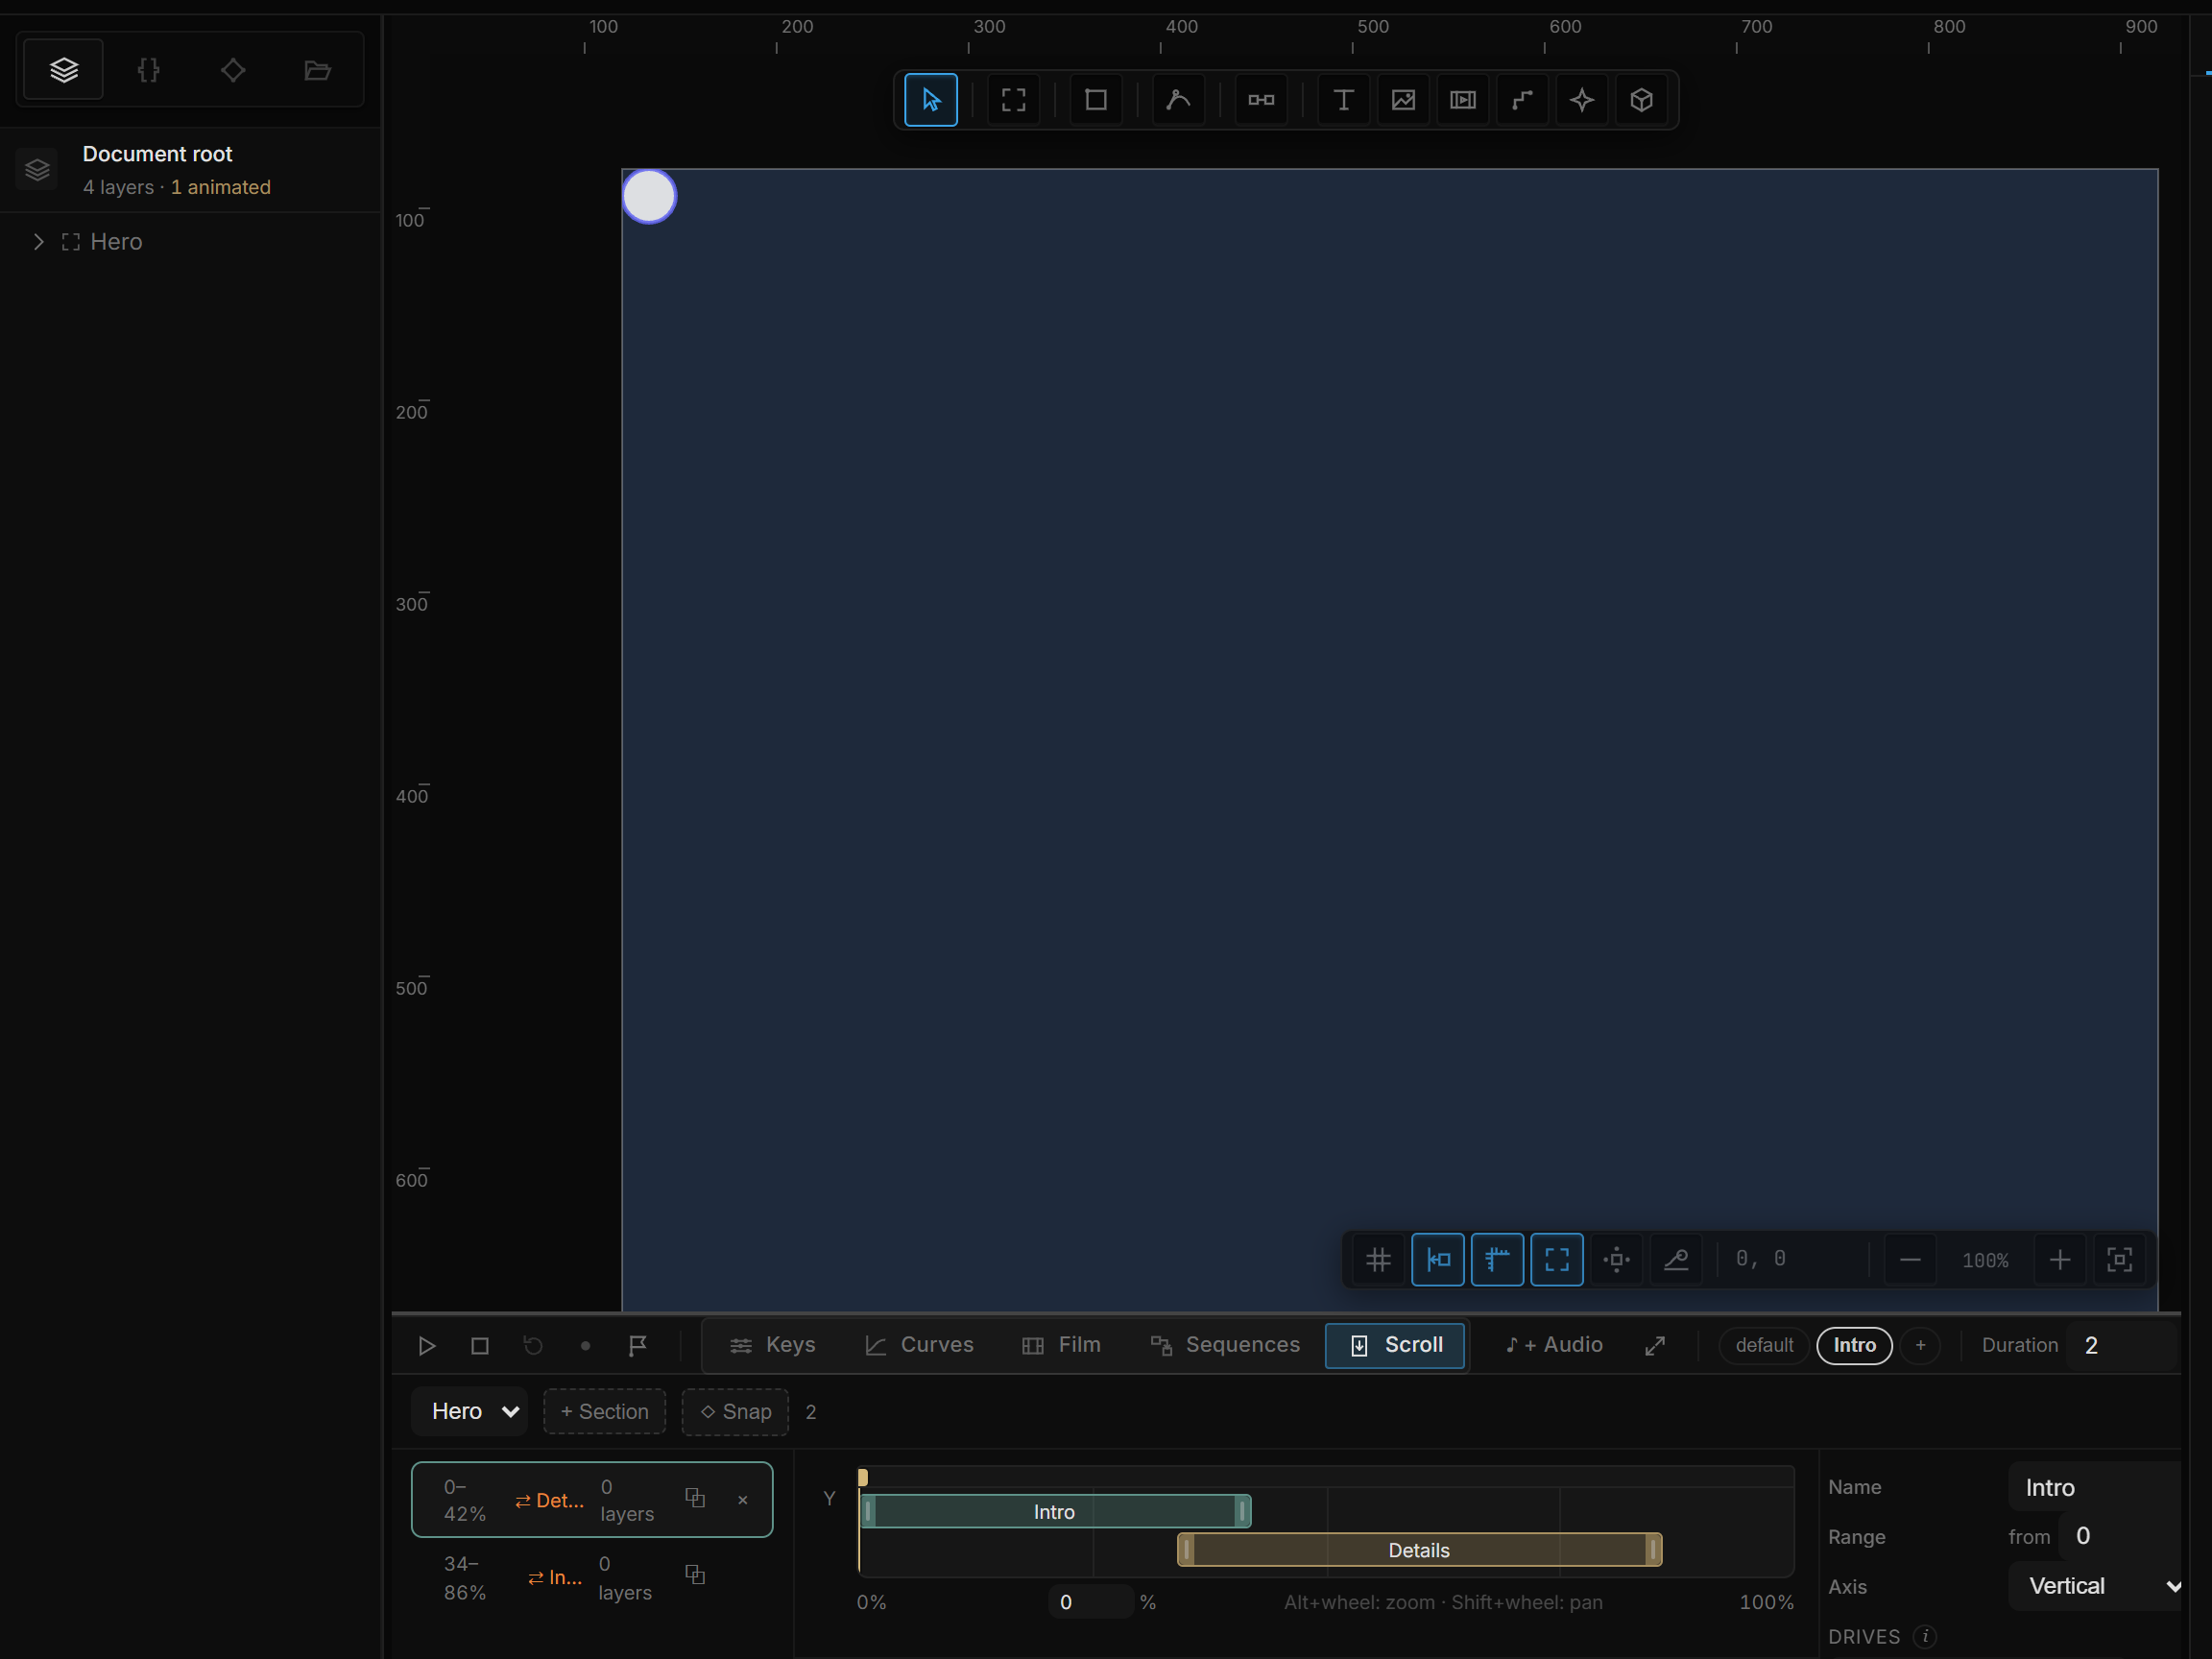
Task: Choose the Text tool
Action: coord(1343,100)
